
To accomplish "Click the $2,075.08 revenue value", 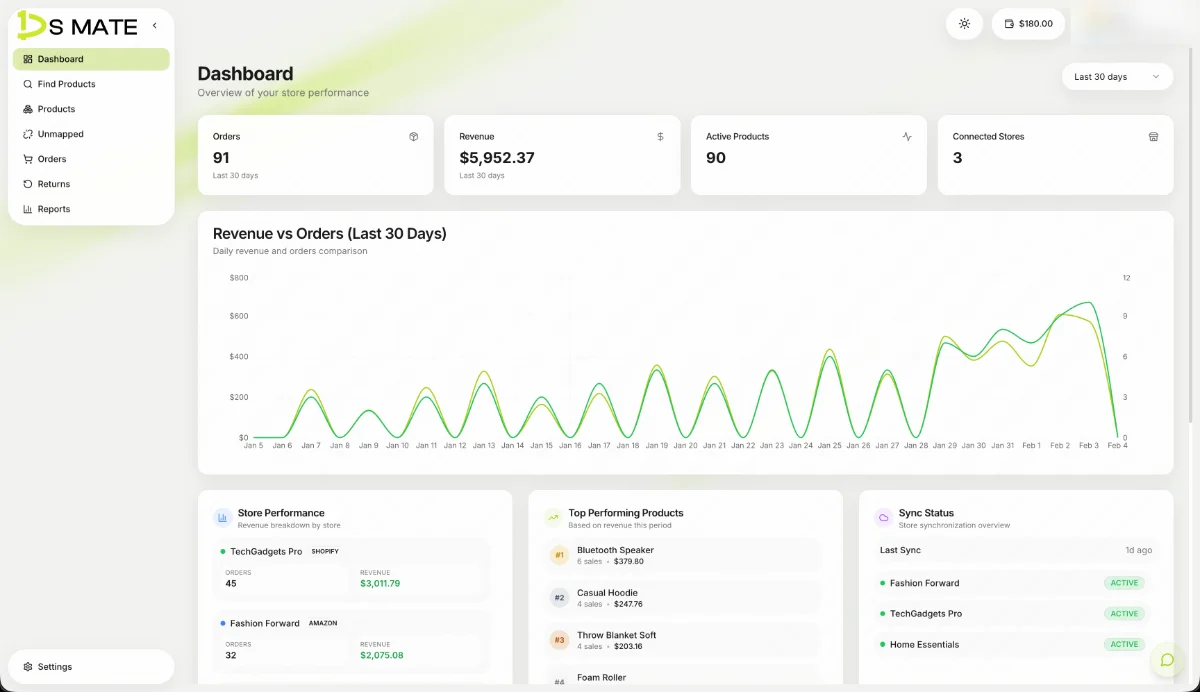I will click(382, 656).
